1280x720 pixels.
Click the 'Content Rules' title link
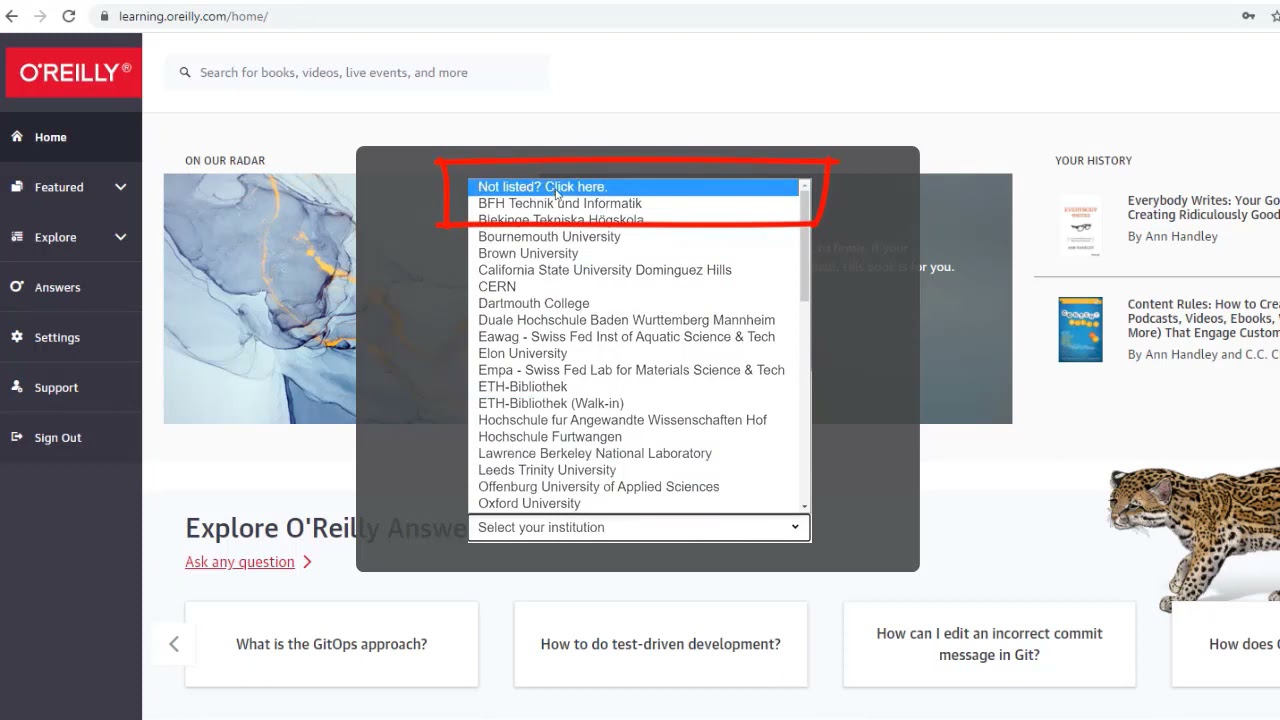coord(1204,318)
